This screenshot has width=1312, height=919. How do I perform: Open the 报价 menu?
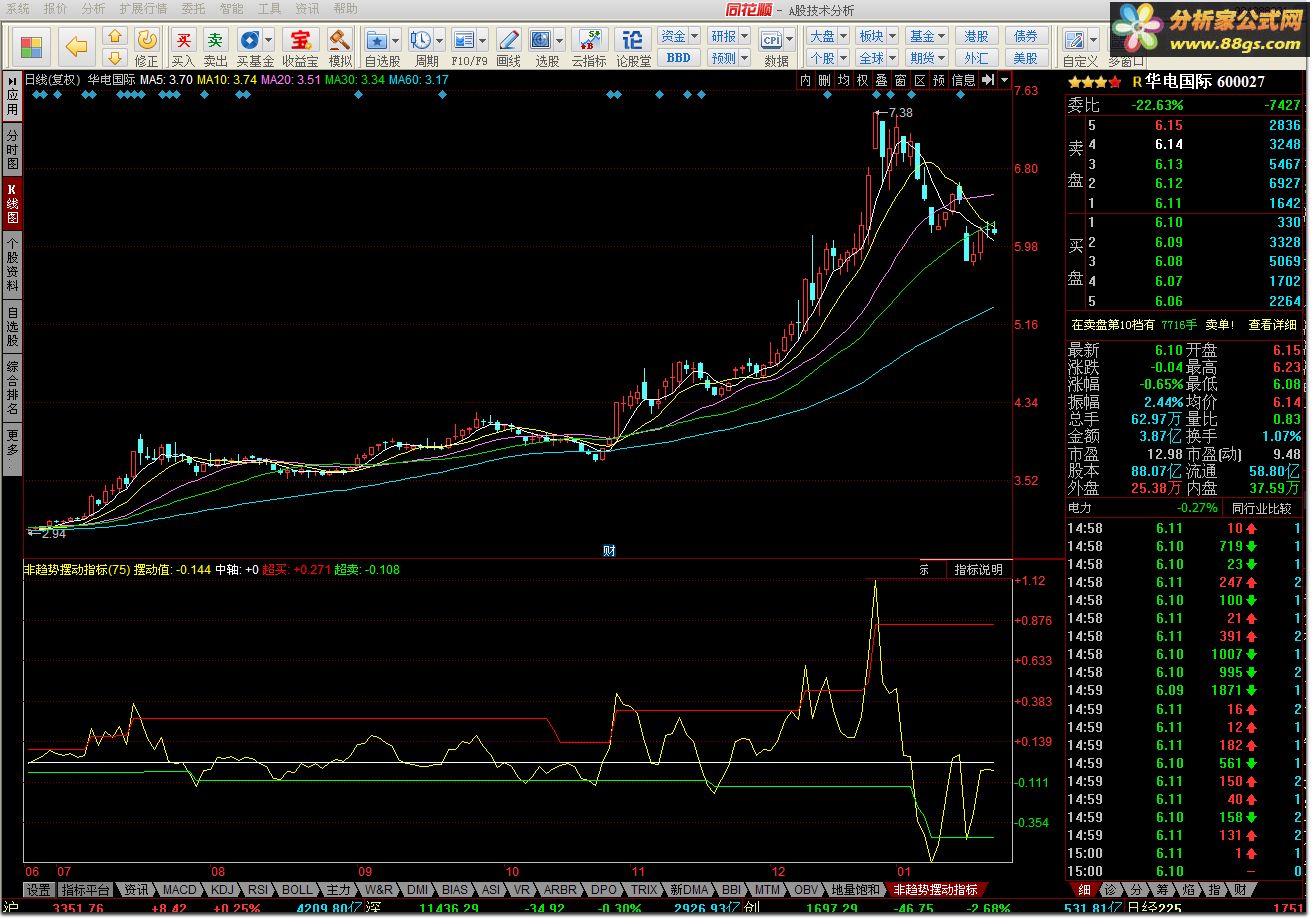[55, 8]
